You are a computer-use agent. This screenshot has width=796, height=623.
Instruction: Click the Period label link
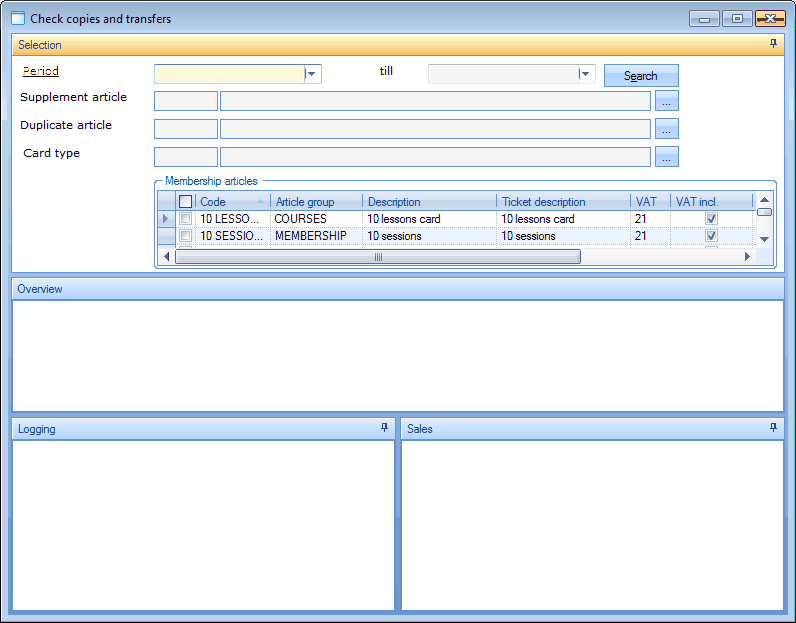pyautogui.click(x=41, y=71)
